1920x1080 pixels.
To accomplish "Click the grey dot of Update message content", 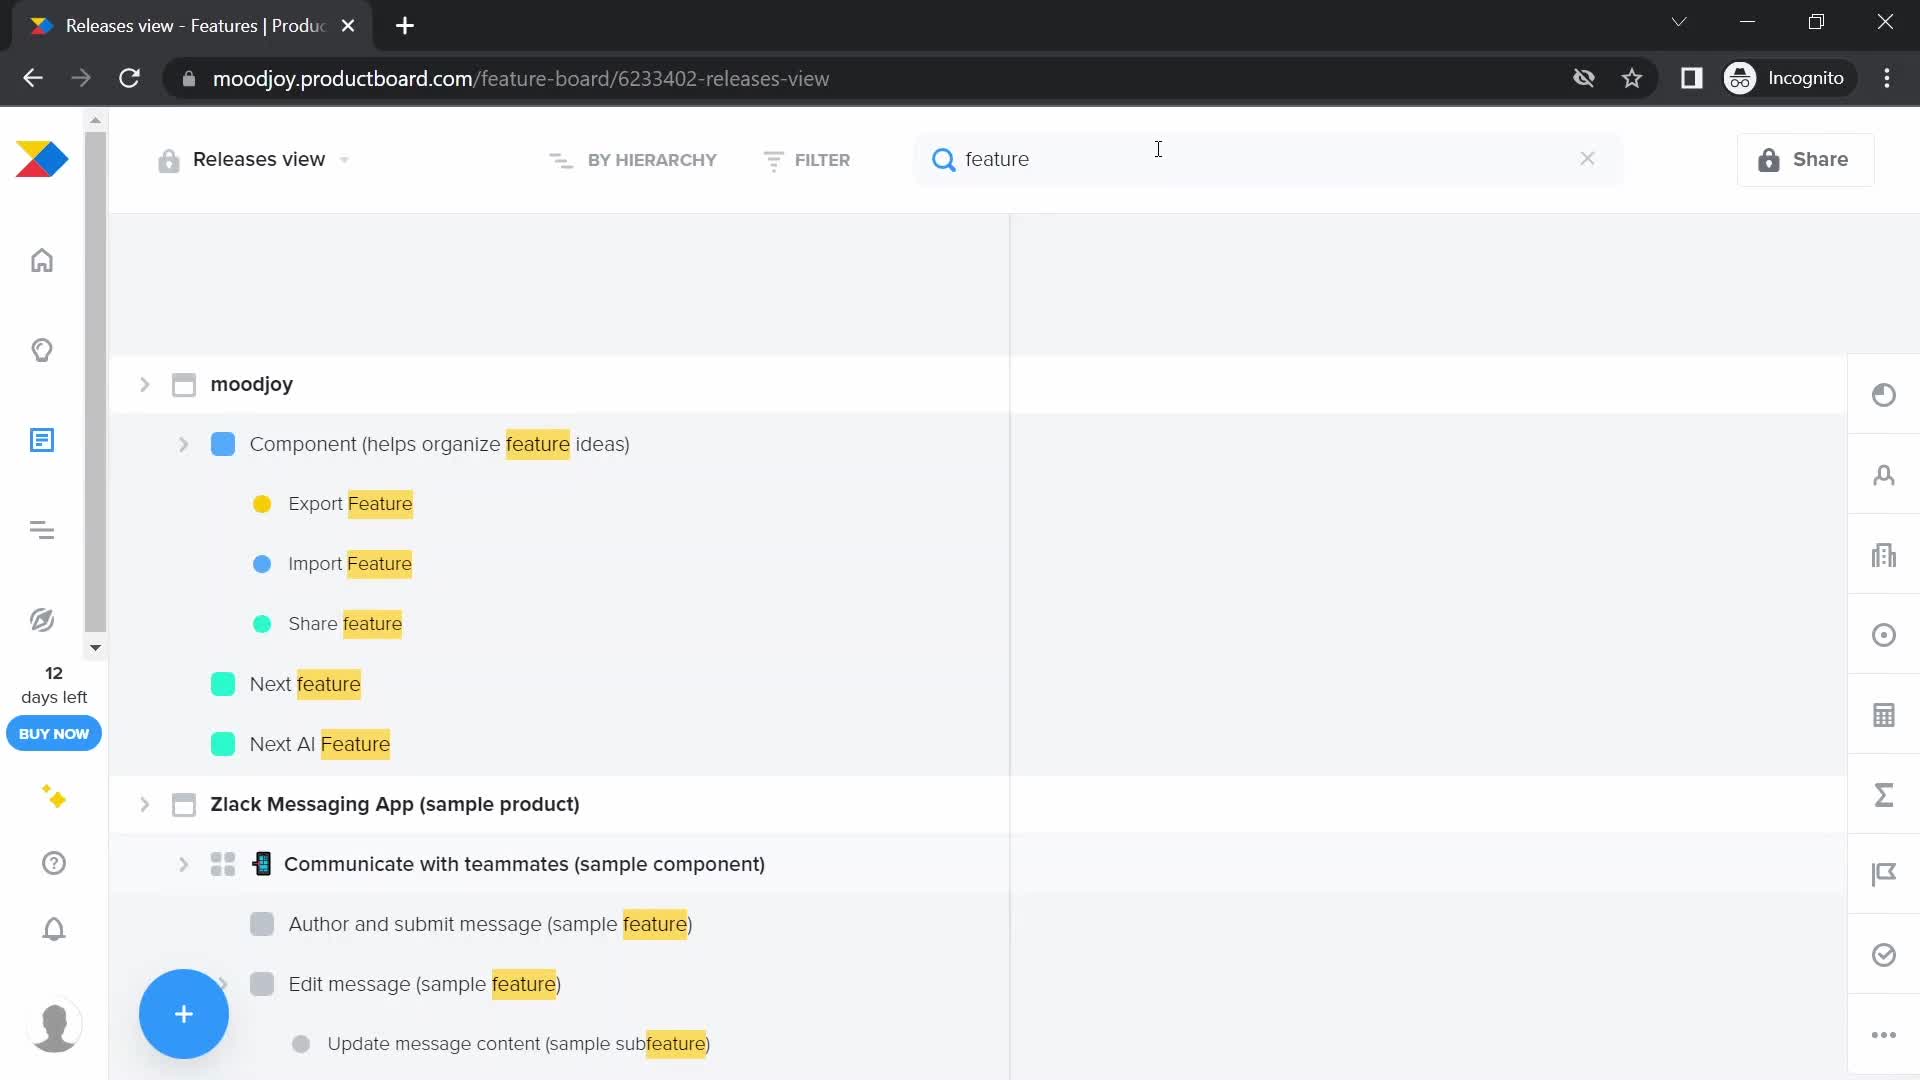I will [x=301, y=1044].
